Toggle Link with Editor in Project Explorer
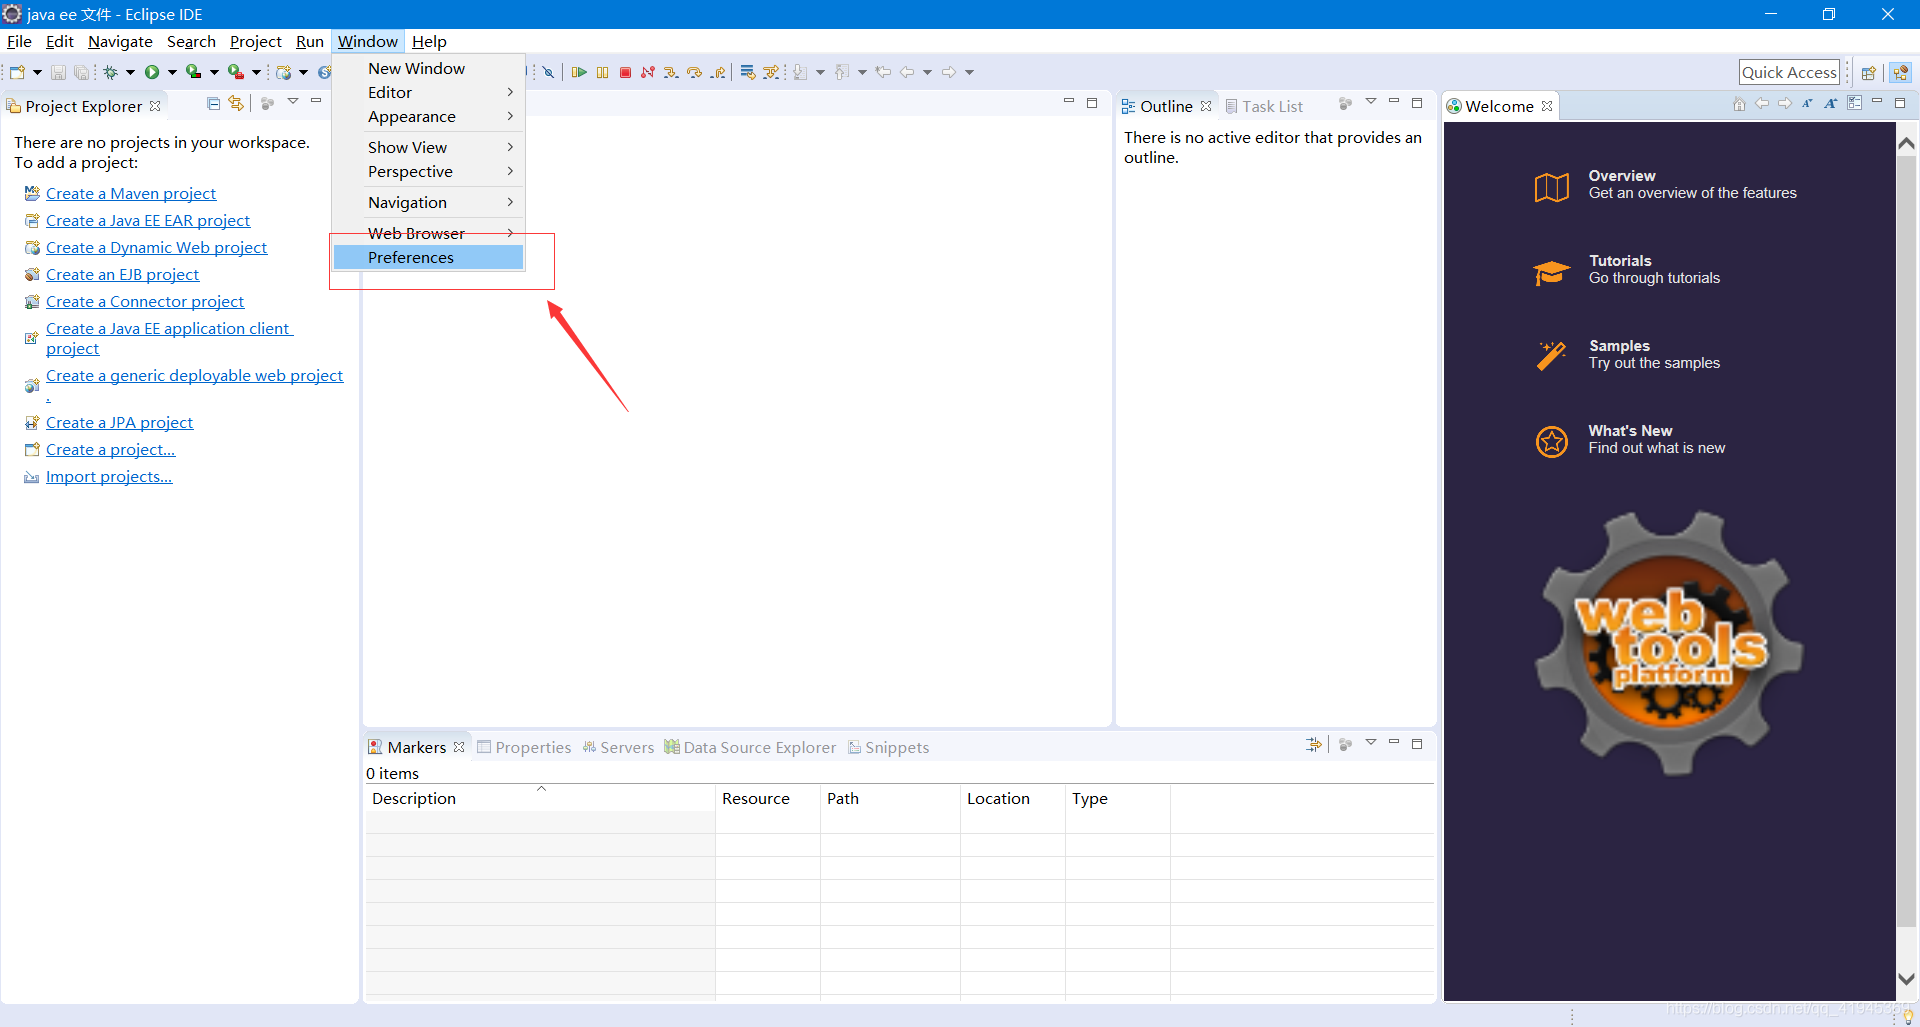This screenshot has height=1027, width=1920. [x=236, y=103]
